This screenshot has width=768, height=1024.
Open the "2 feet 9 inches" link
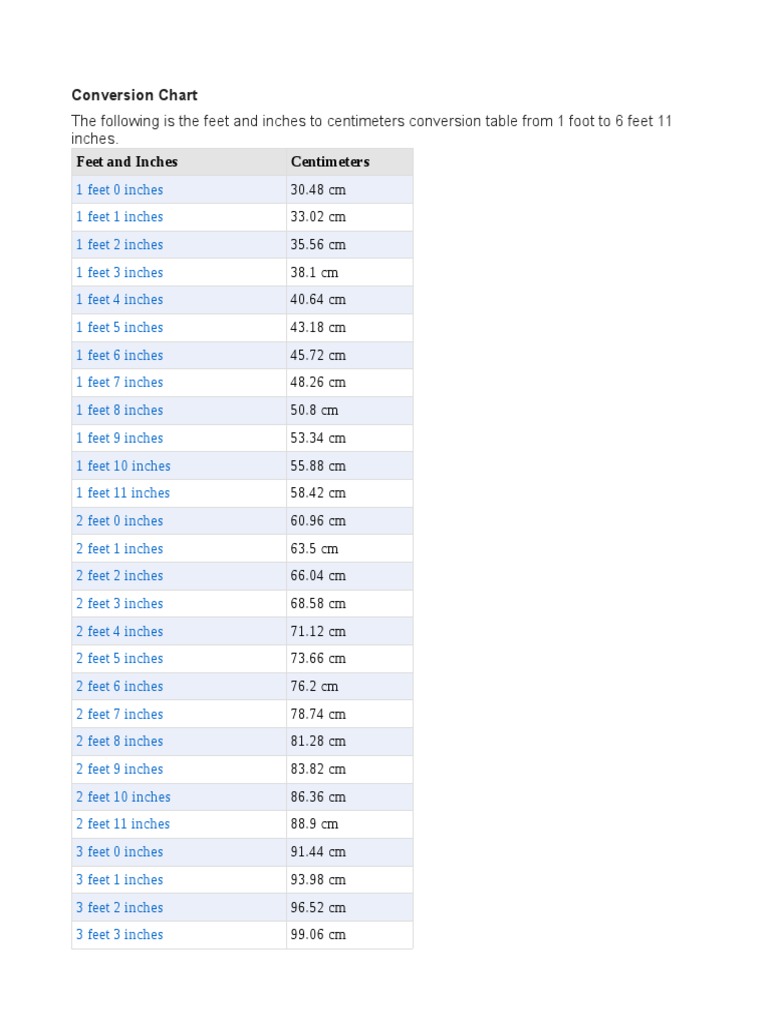119,769
